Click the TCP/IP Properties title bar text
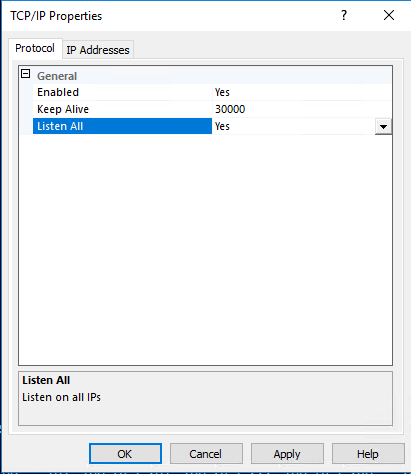Viewport: 411px width, 474px height. (56, 16)
